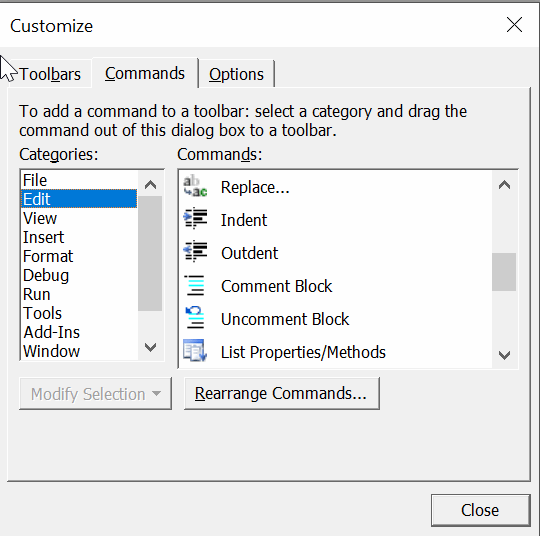The height and width of the screenshot is (536, 540).
Task: Select the Comment Block icon
Action: (195, 285)
